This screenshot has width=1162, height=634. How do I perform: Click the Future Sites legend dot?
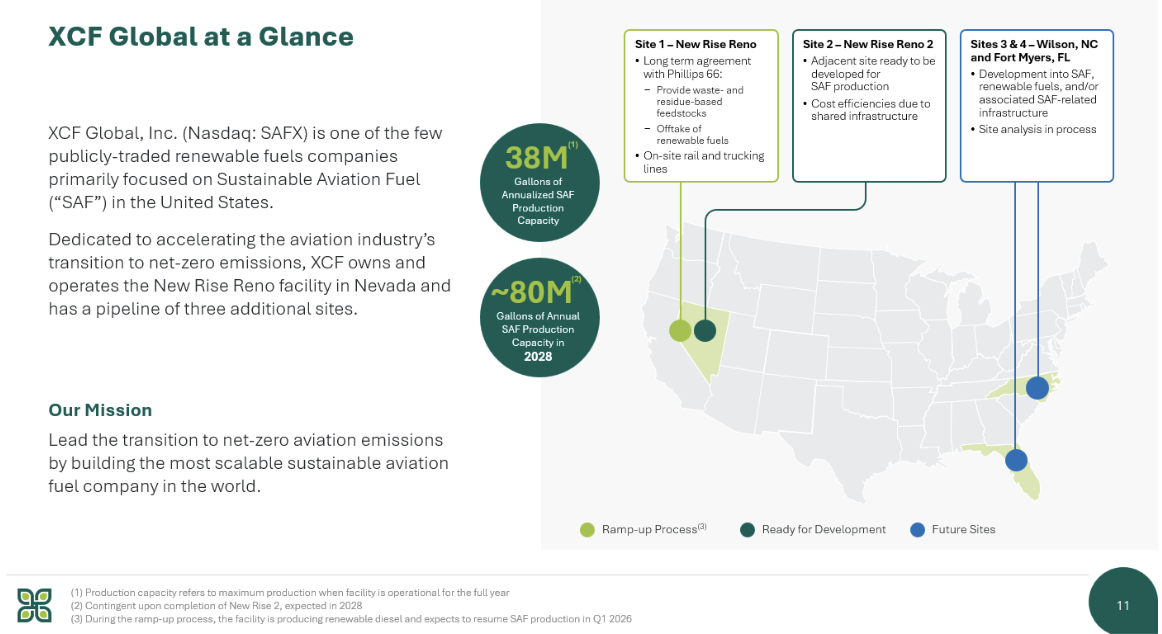[917, 529]
